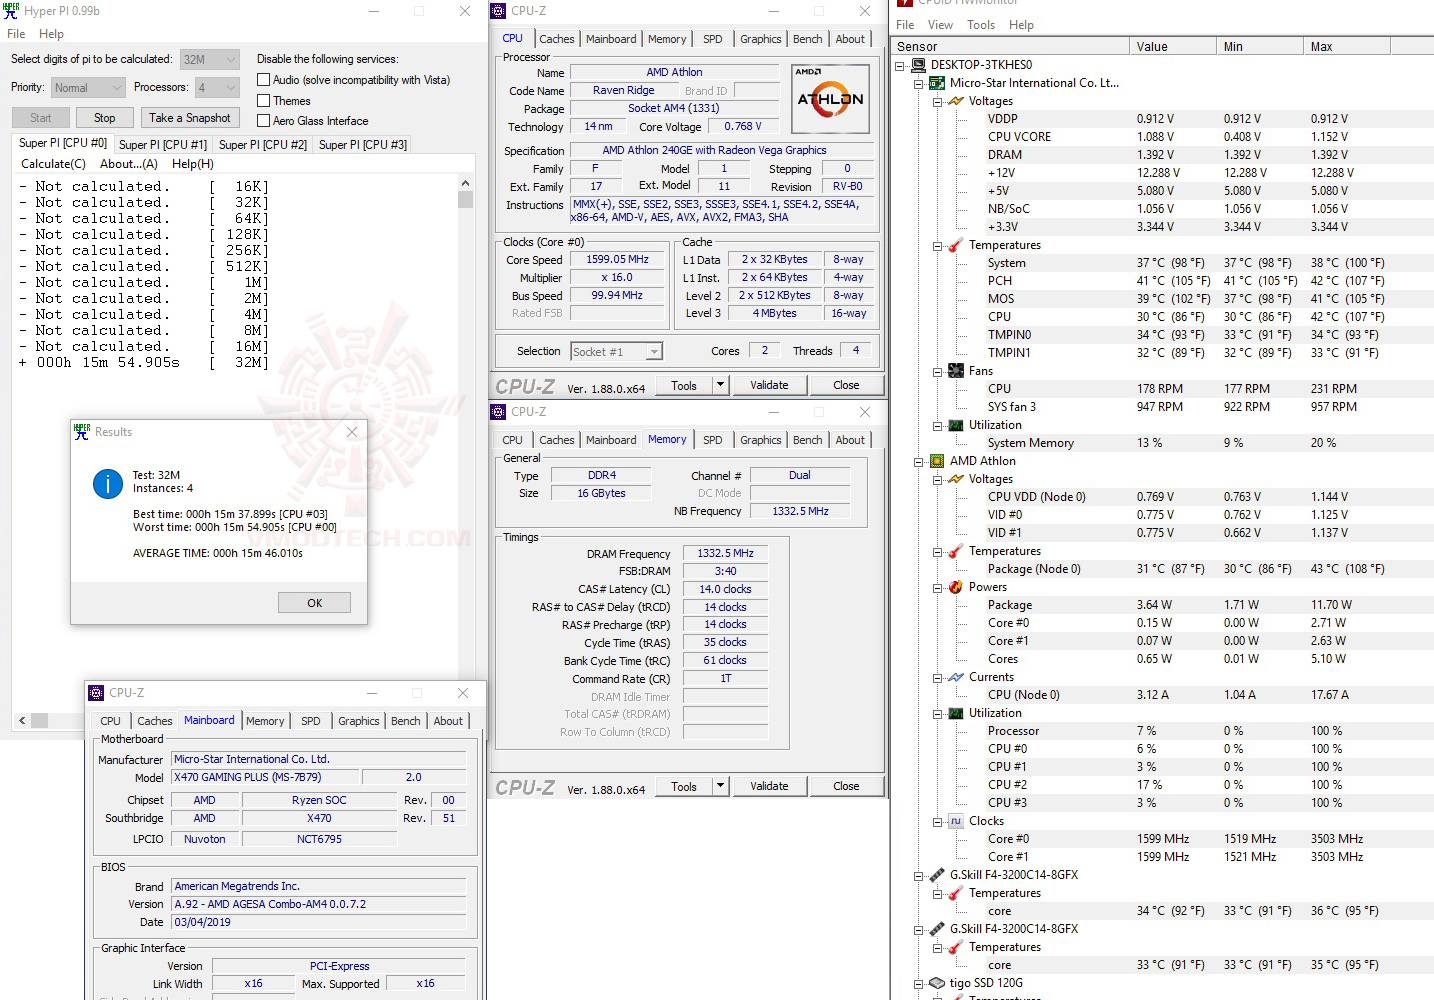Click the BIOS date 03/04/2019 field

pos(319,922)
